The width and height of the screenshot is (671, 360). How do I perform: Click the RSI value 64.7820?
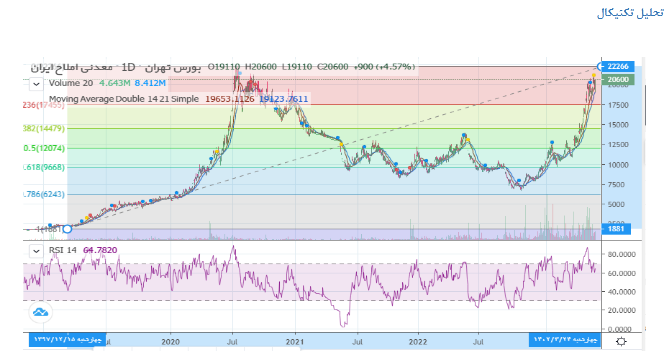tap(100, 250)
